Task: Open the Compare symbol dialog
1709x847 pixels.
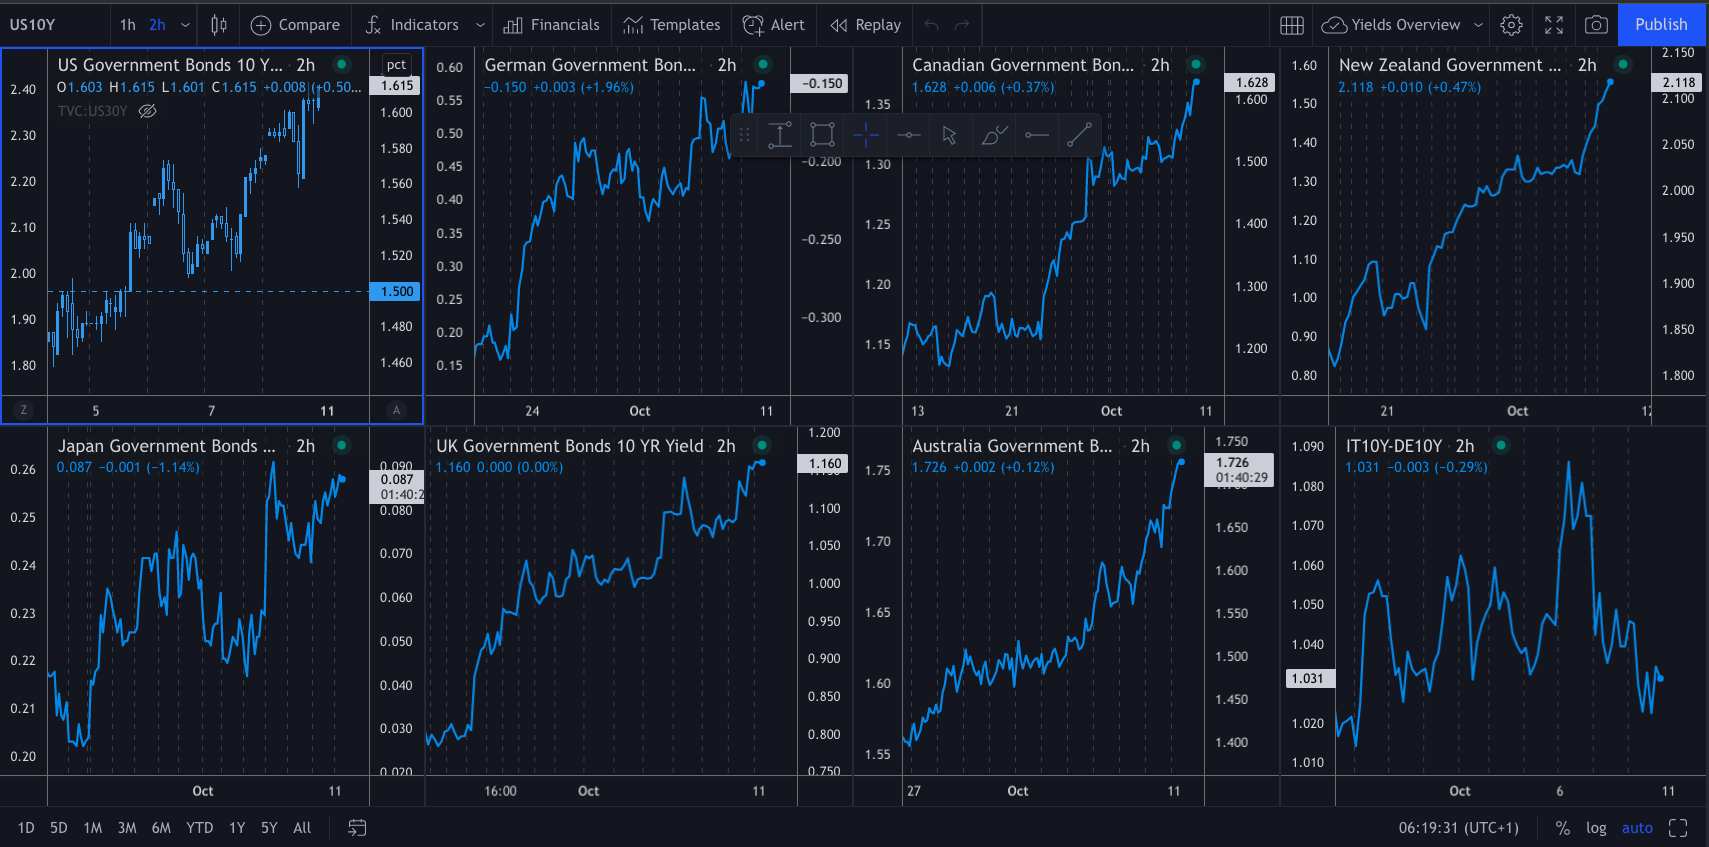Action: tap(295, 25)
